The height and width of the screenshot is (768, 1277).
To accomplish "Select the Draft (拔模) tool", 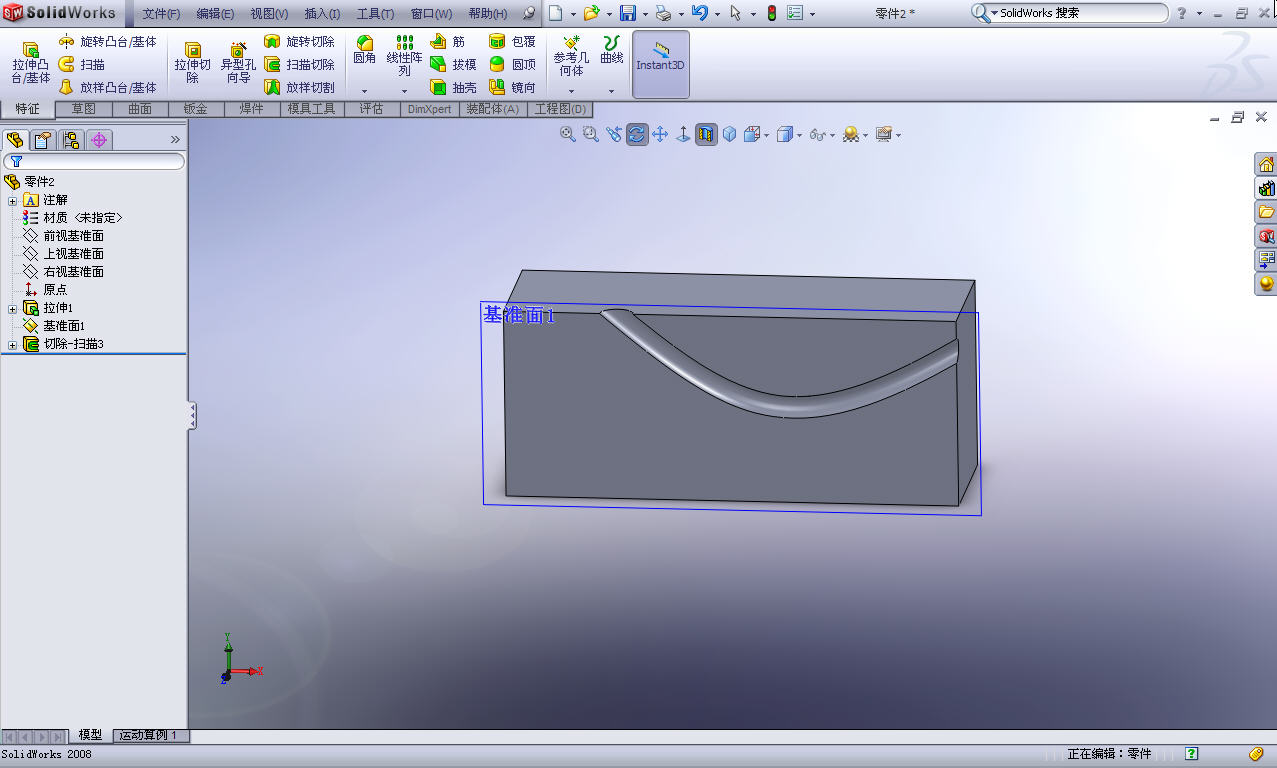I will point(453,64).
